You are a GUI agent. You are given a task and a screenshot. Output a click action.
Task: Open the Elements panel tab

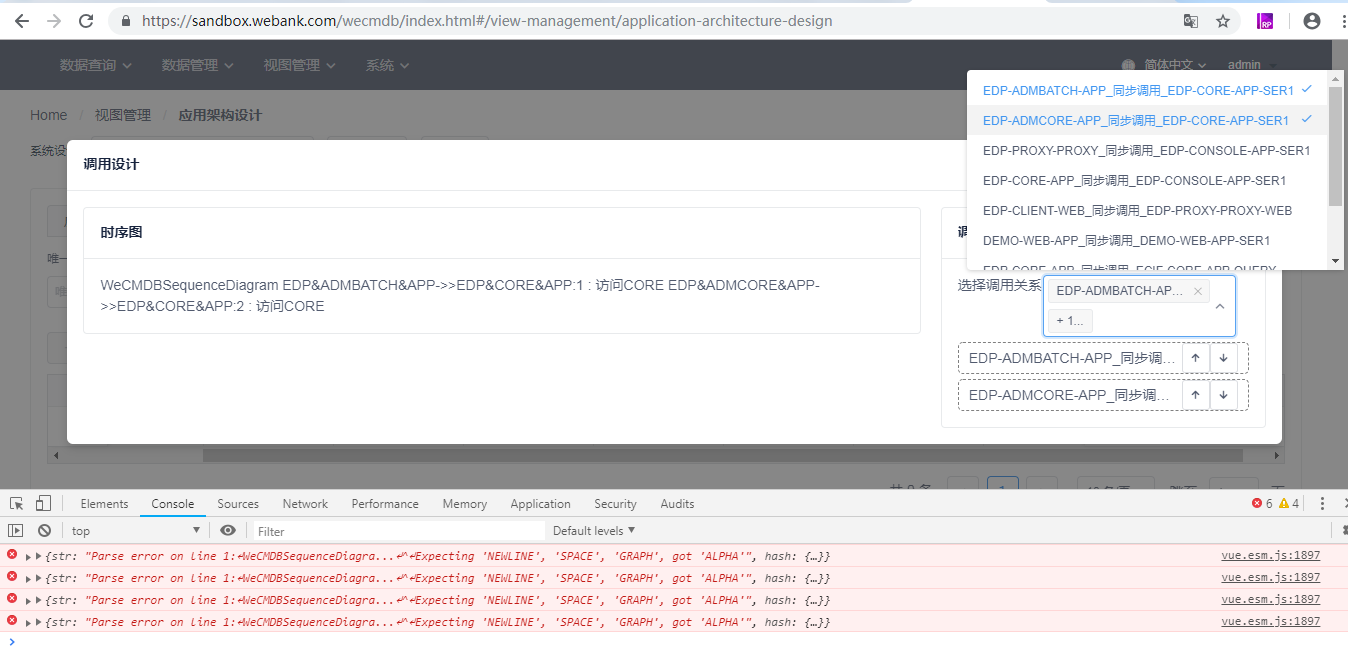104,503
